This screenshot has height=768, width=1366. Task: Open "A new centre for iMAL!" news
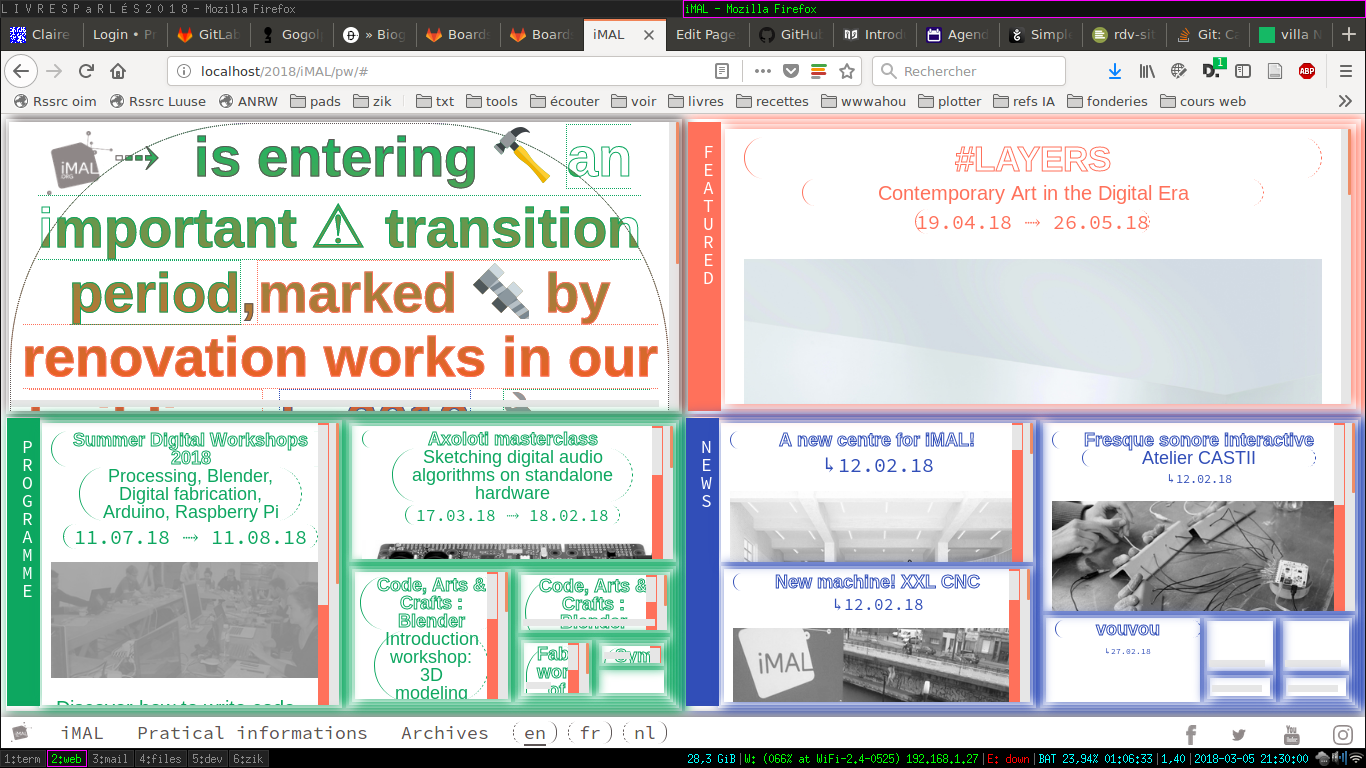[x=876, y=440]
